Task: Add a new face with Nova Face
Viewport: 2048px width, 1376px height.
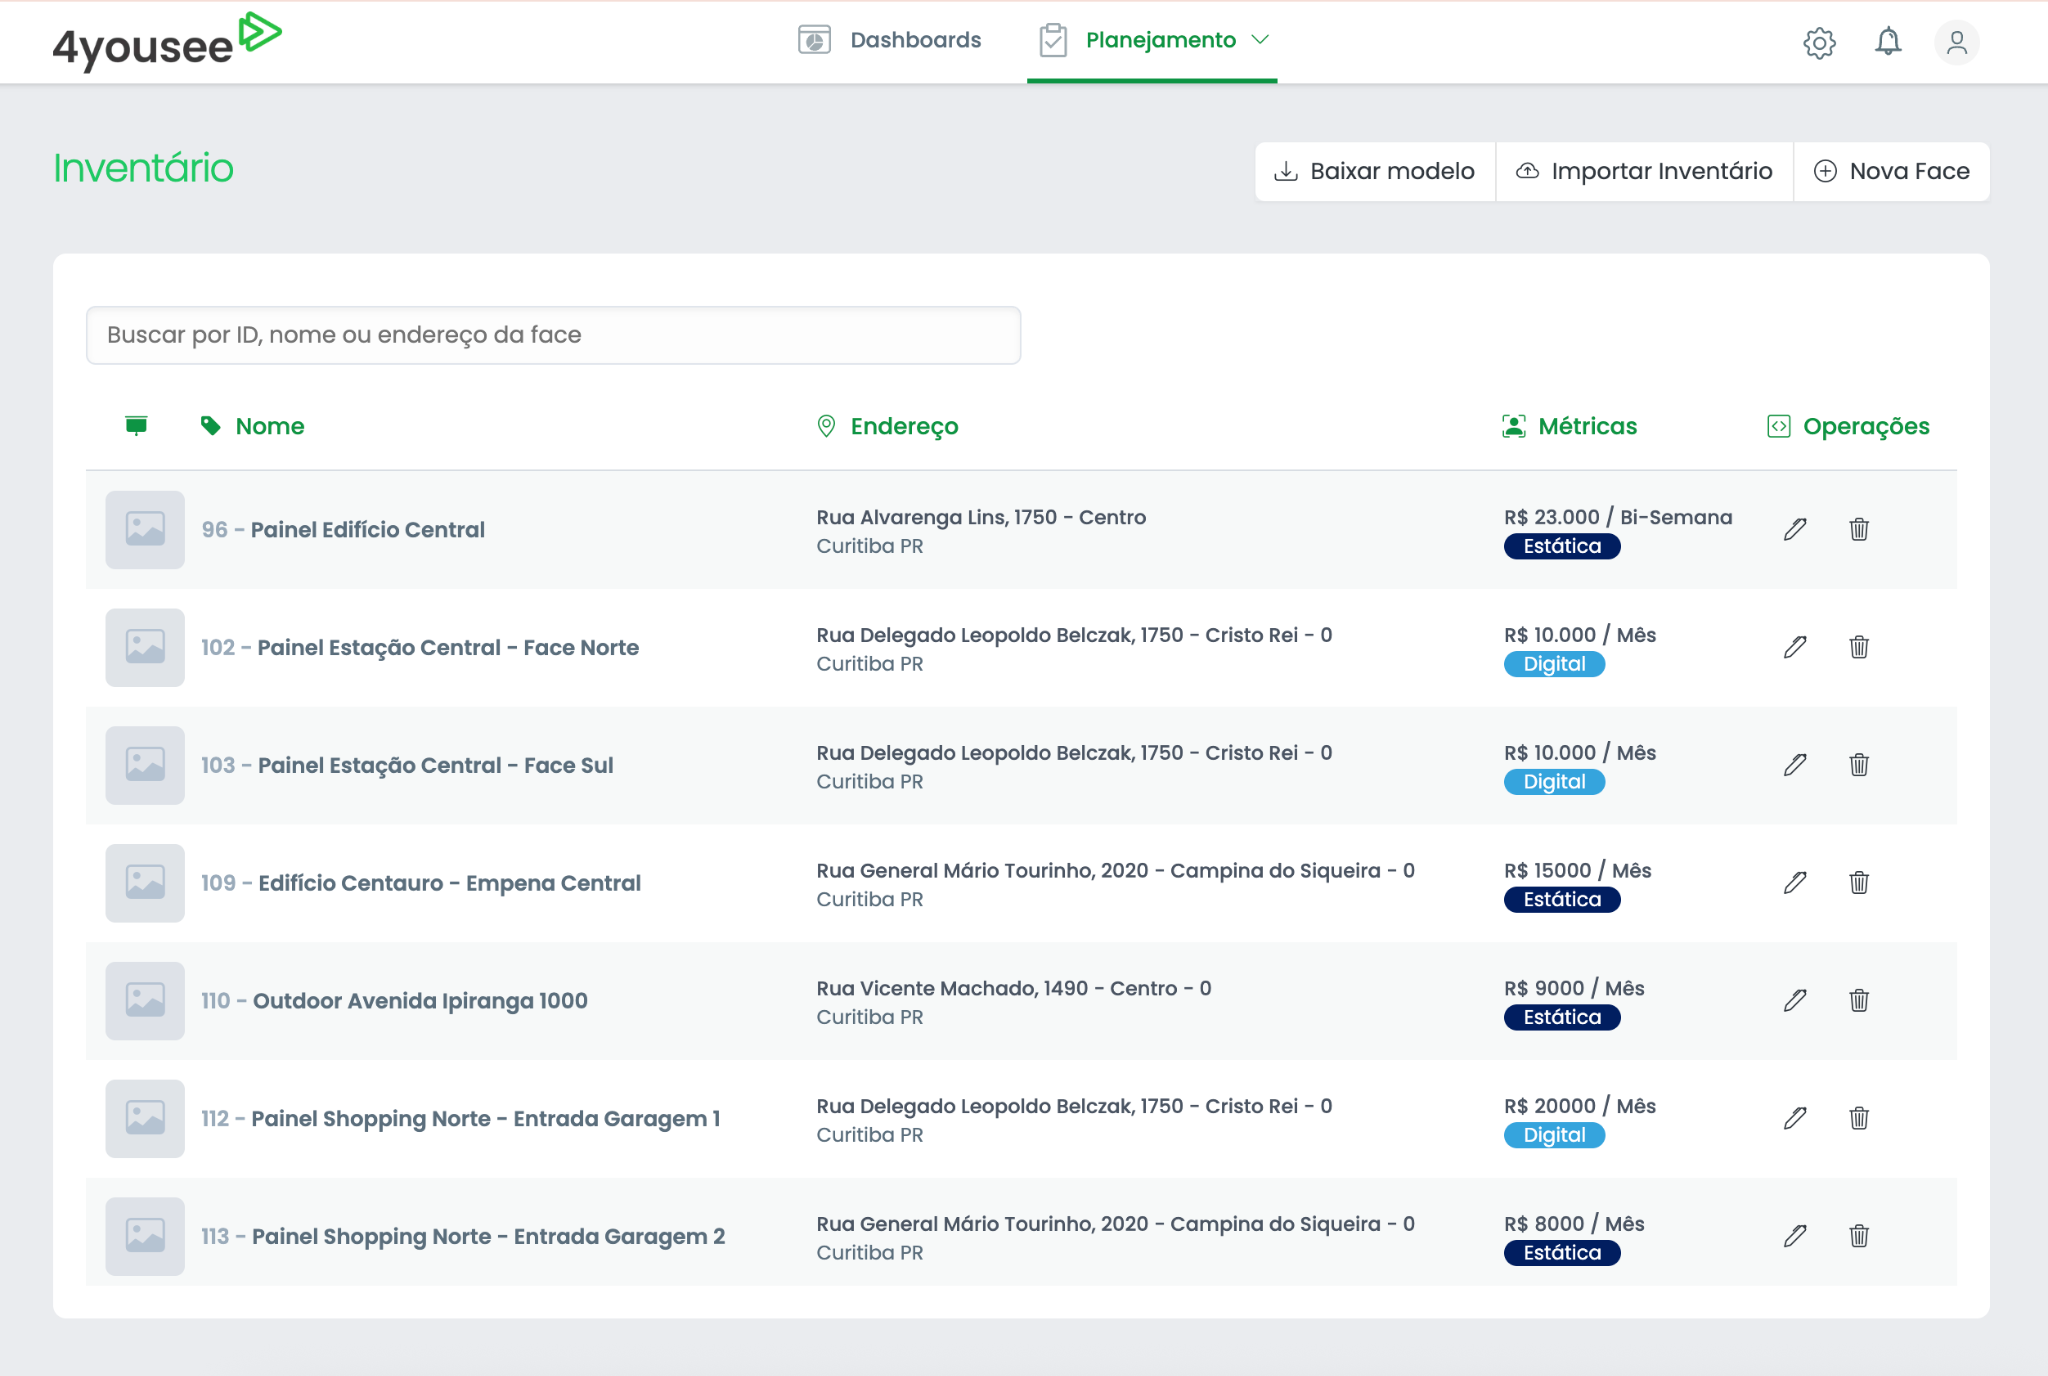Action: tap(1891, 171)
